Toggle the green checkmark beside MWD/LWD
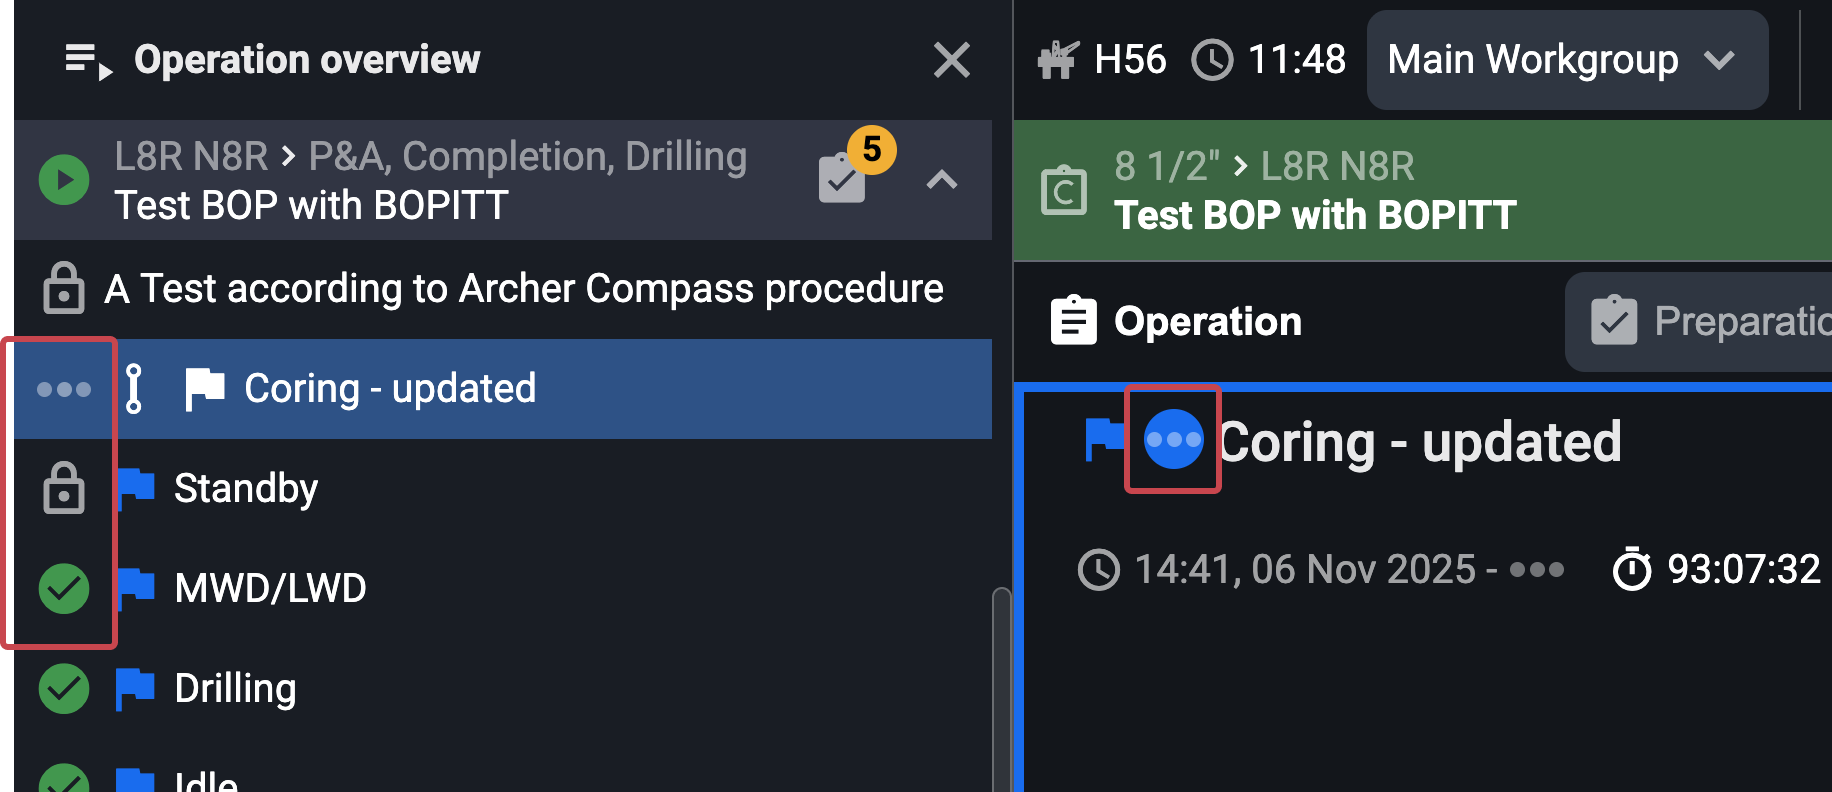 64,588
